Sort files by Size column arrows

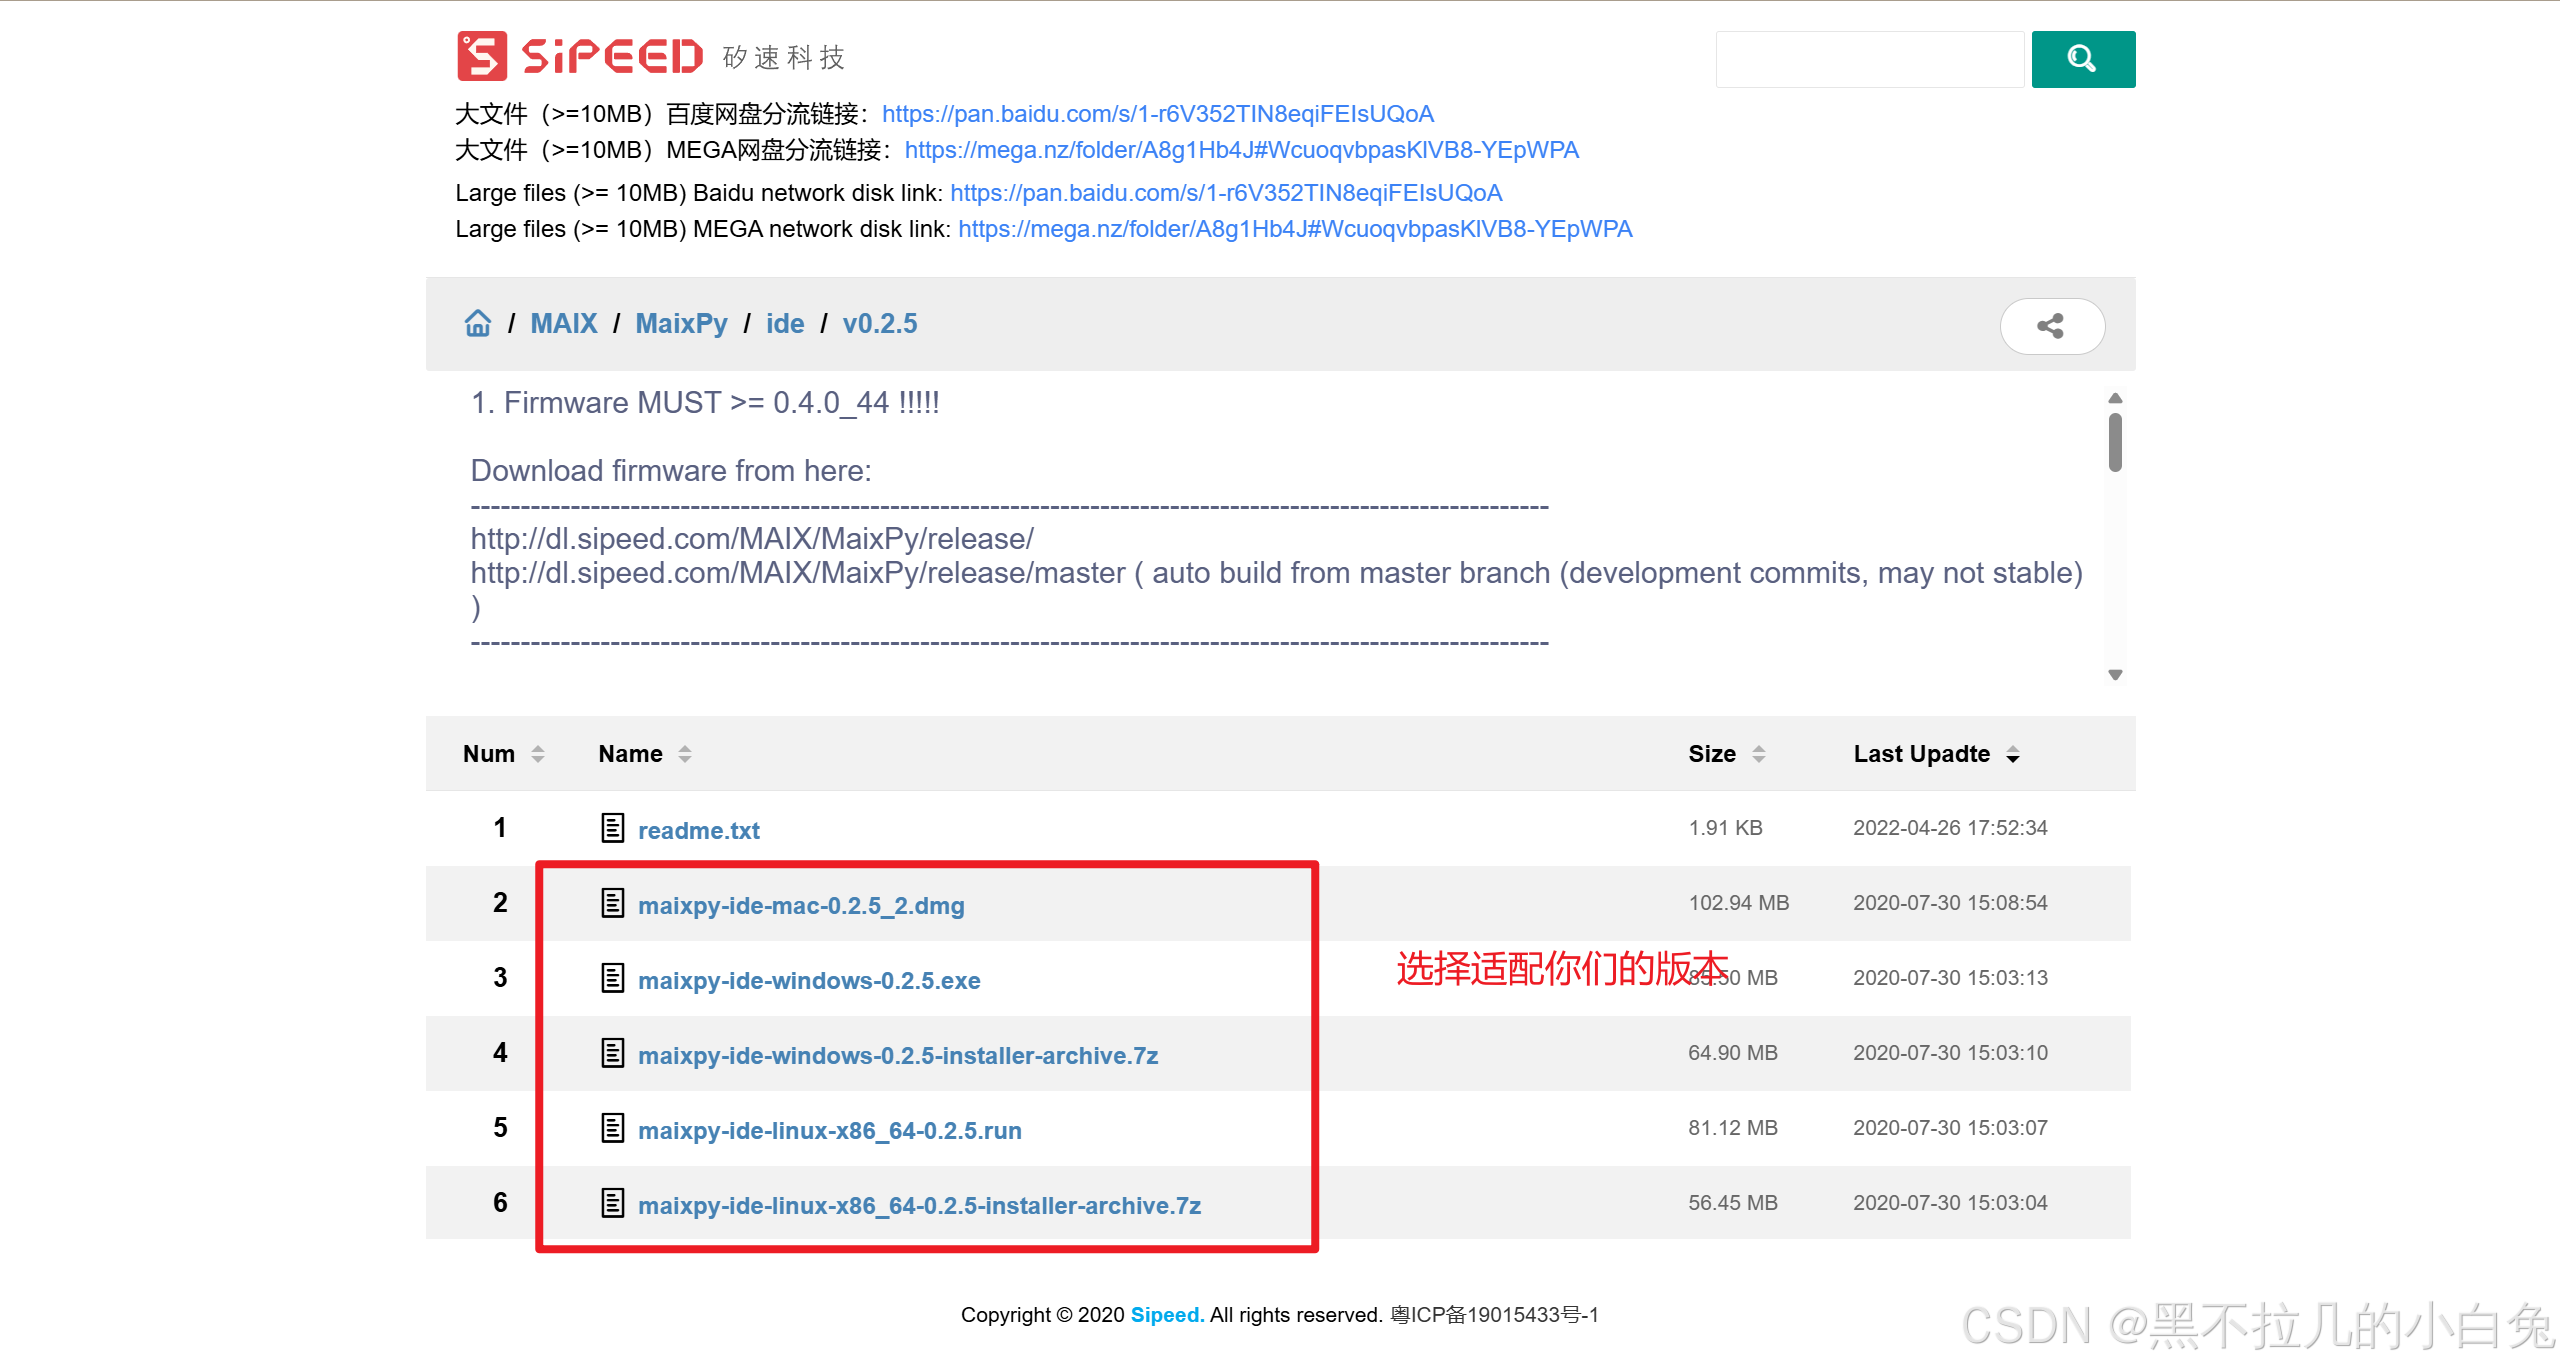click(x=1758, y=754)
